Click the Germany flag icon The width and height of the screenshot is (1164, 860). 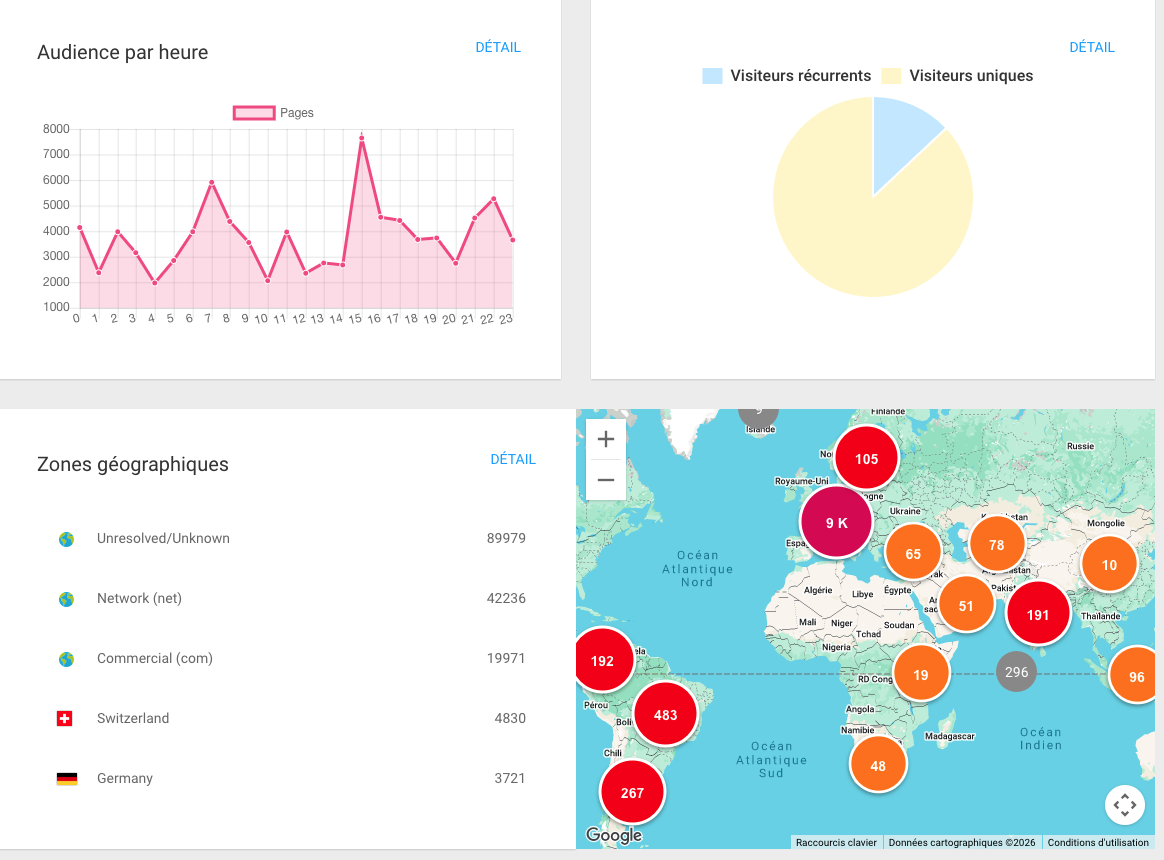pos(67,778)
